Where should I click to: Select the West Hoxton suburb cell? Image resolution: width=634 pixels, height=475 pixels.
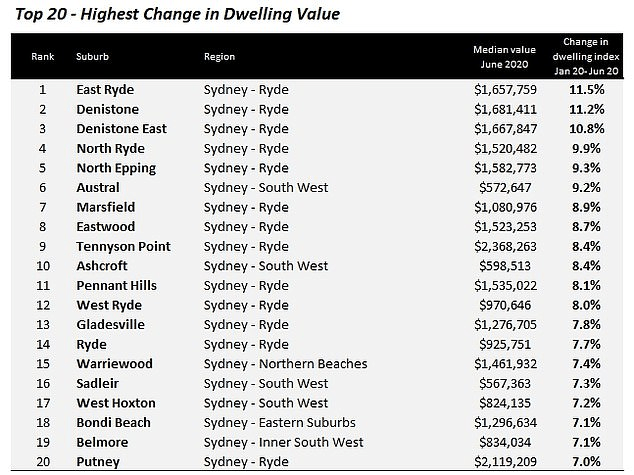pyautogui.click(x=116, y=403)
